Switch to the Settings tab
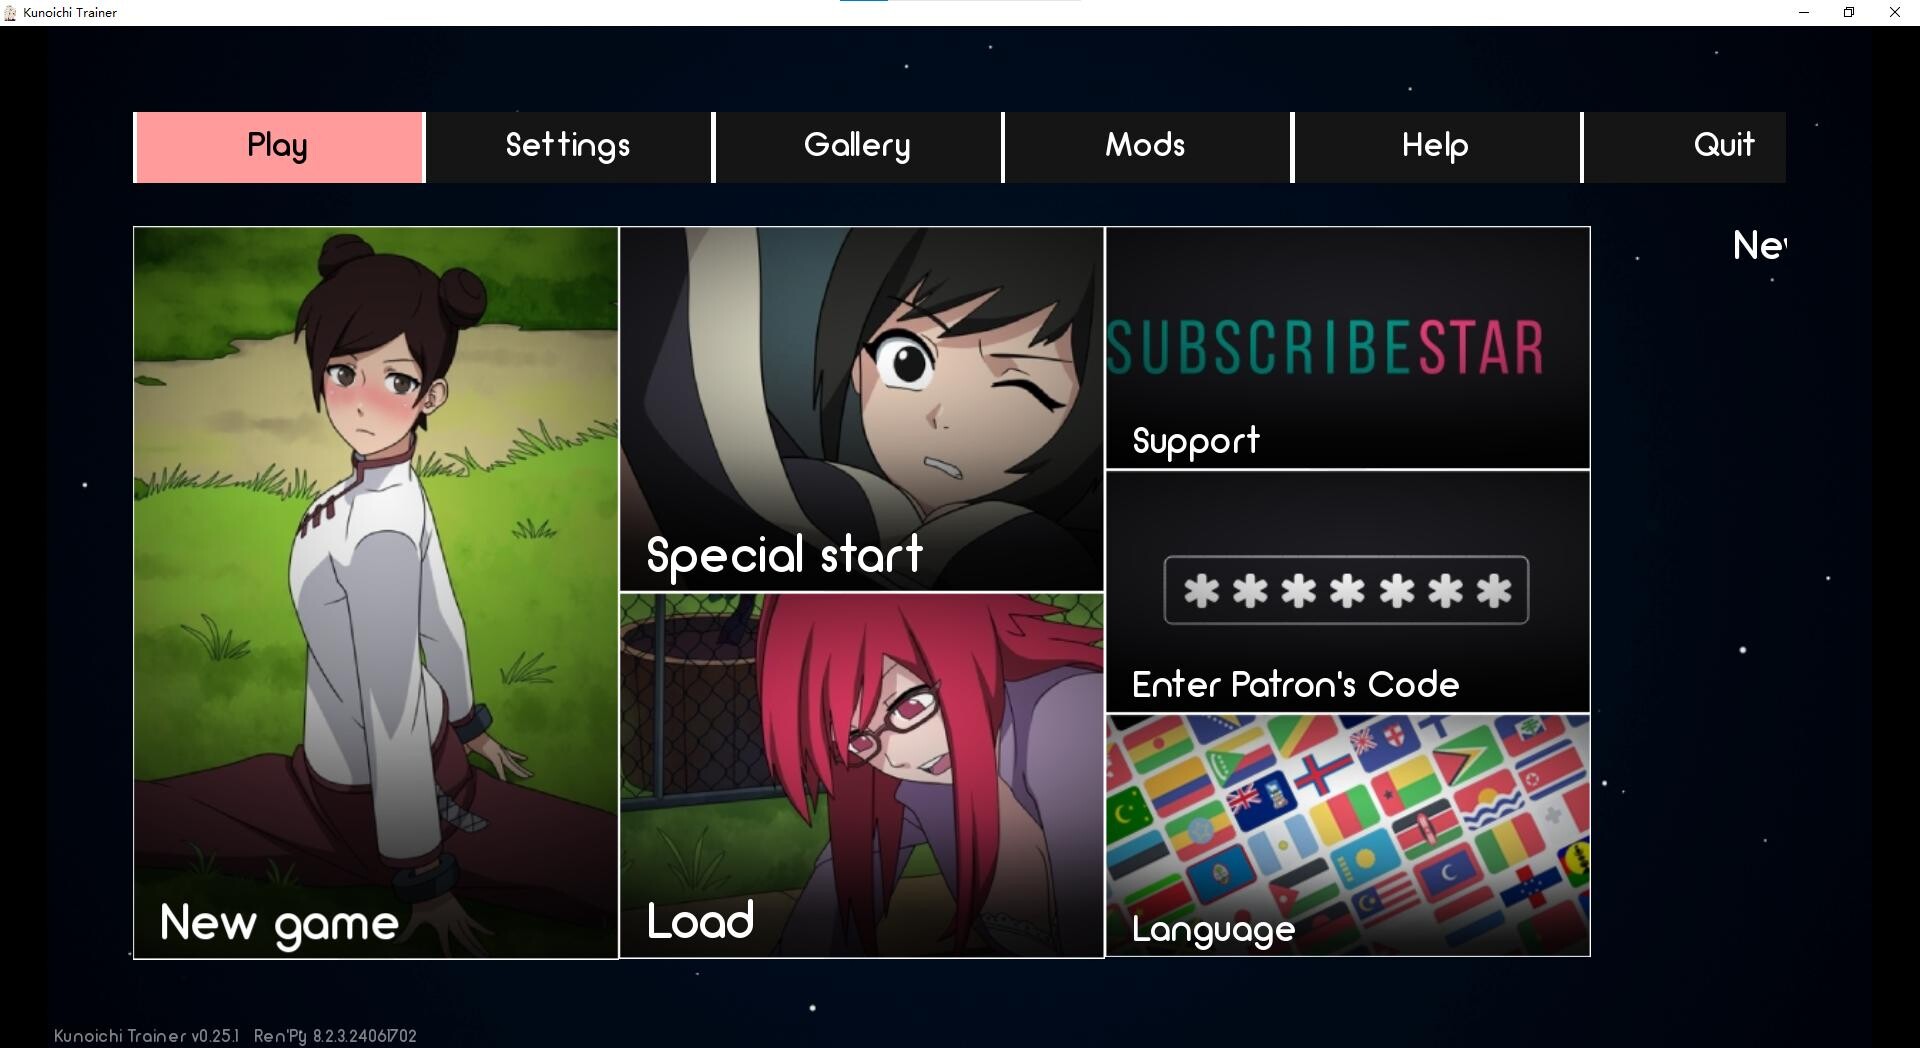The image size is (1920, 1048). point(569,147)
